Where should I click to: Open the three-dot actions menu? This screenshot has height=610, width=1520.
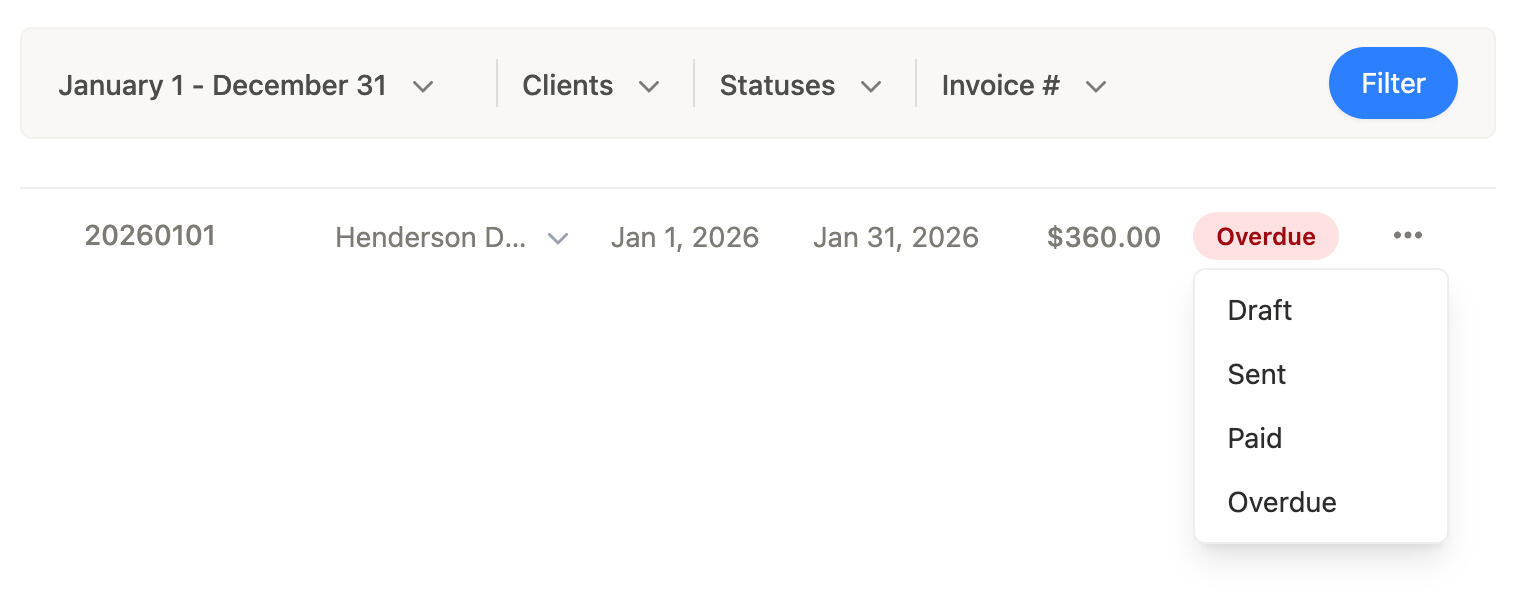point(1407,236)
